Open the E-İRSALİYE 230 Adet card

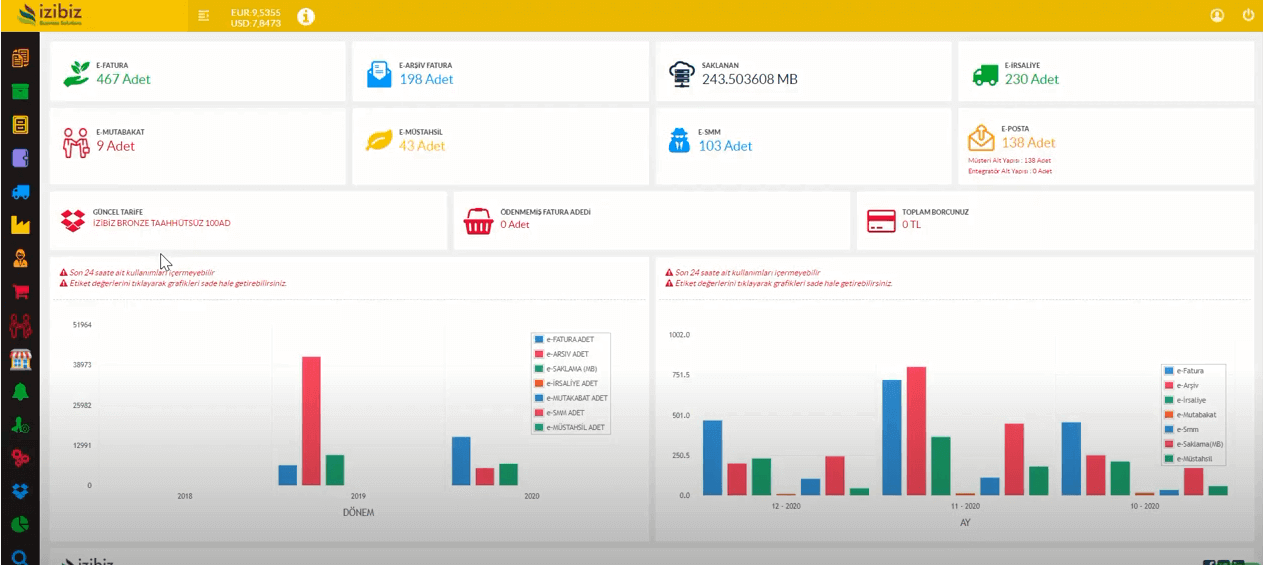[1105, 72]
